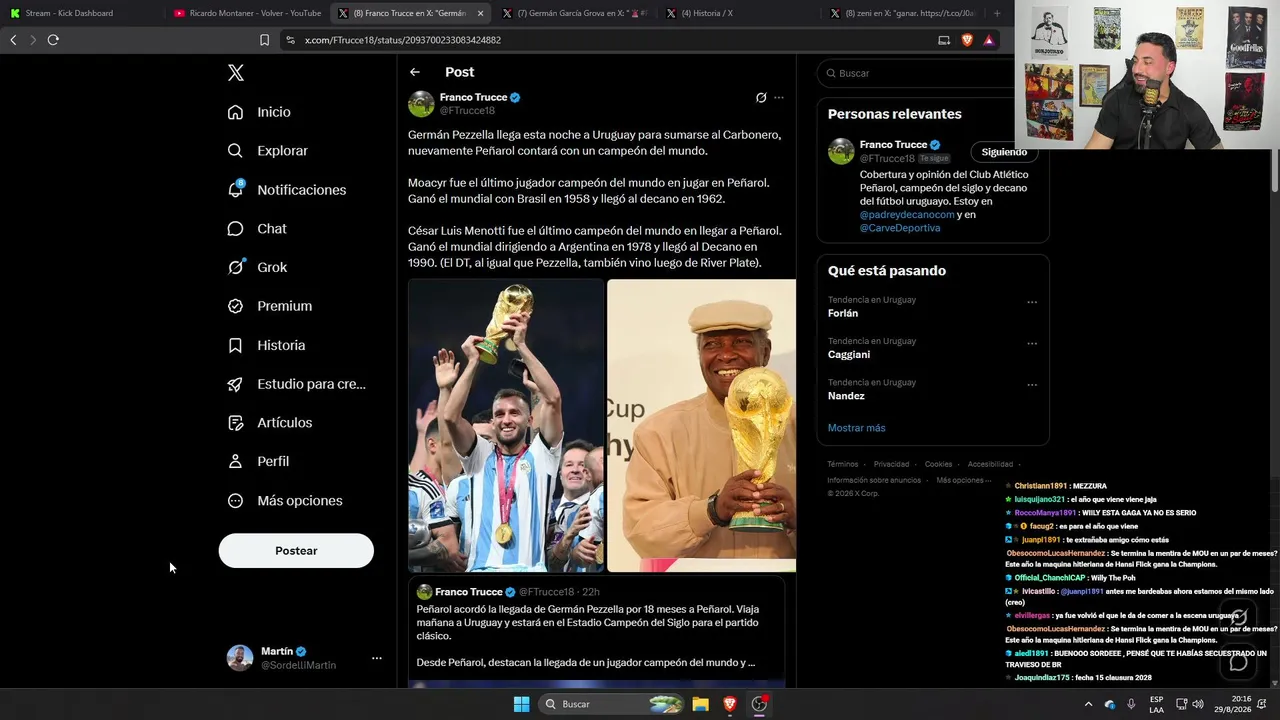Open the Windows Start menu
The height and width of the screenshot is (720, 1280).
click(x=521, y=704)
